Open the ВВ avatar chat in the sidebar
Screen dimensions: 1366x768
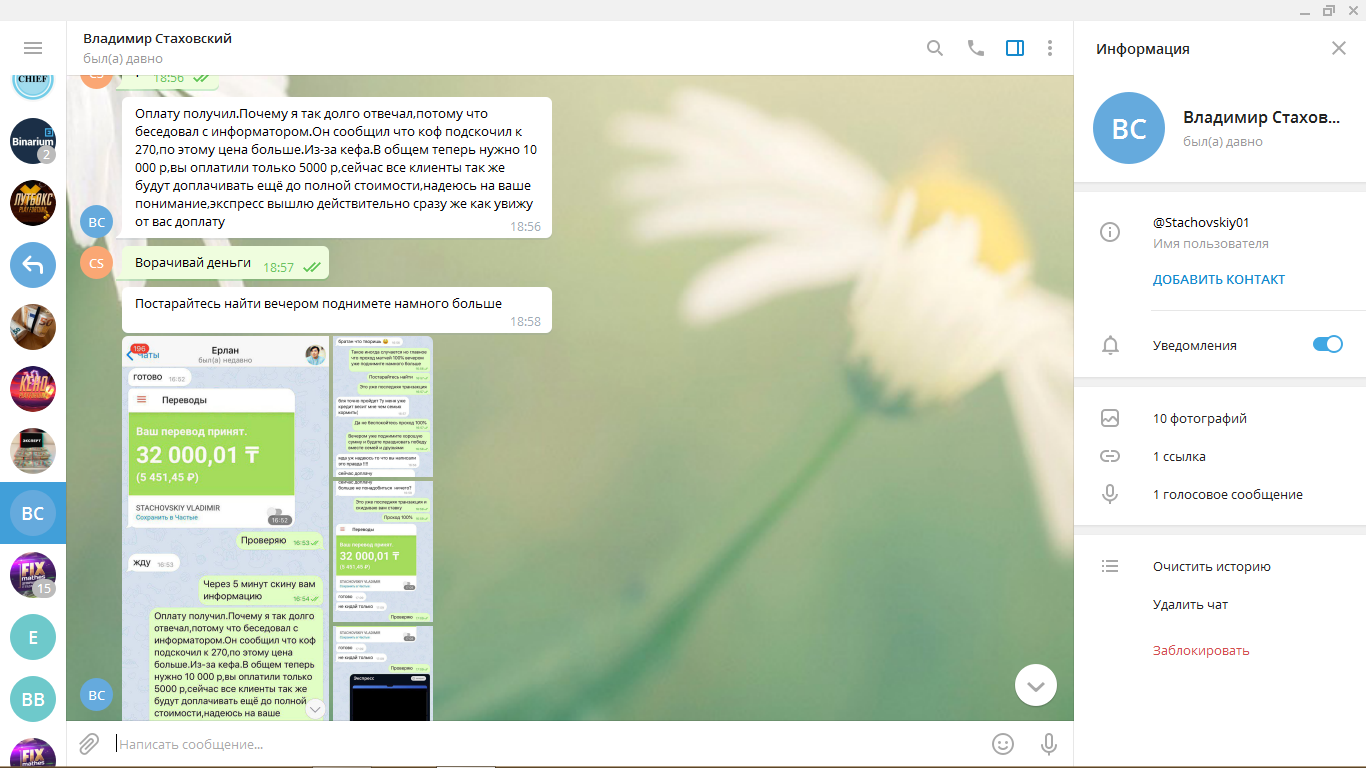33,699
